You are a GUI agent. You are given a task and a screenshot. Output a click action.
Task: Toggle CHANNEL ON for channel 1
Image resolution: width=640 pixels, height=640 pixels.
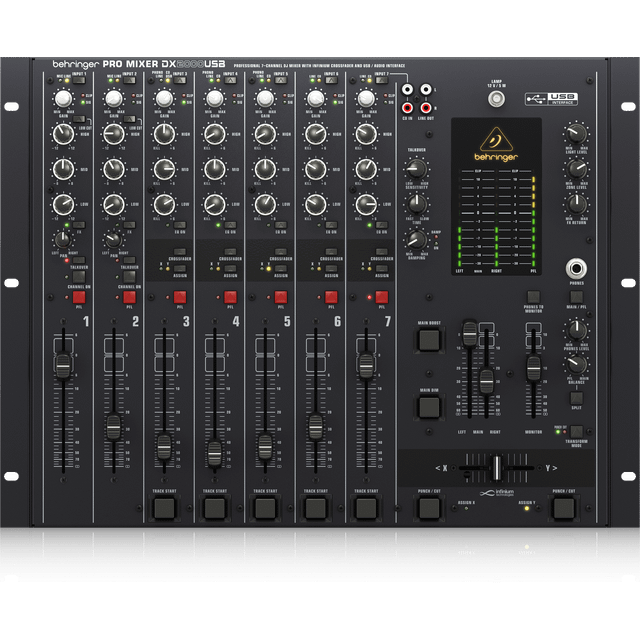[x=79, y=277]
